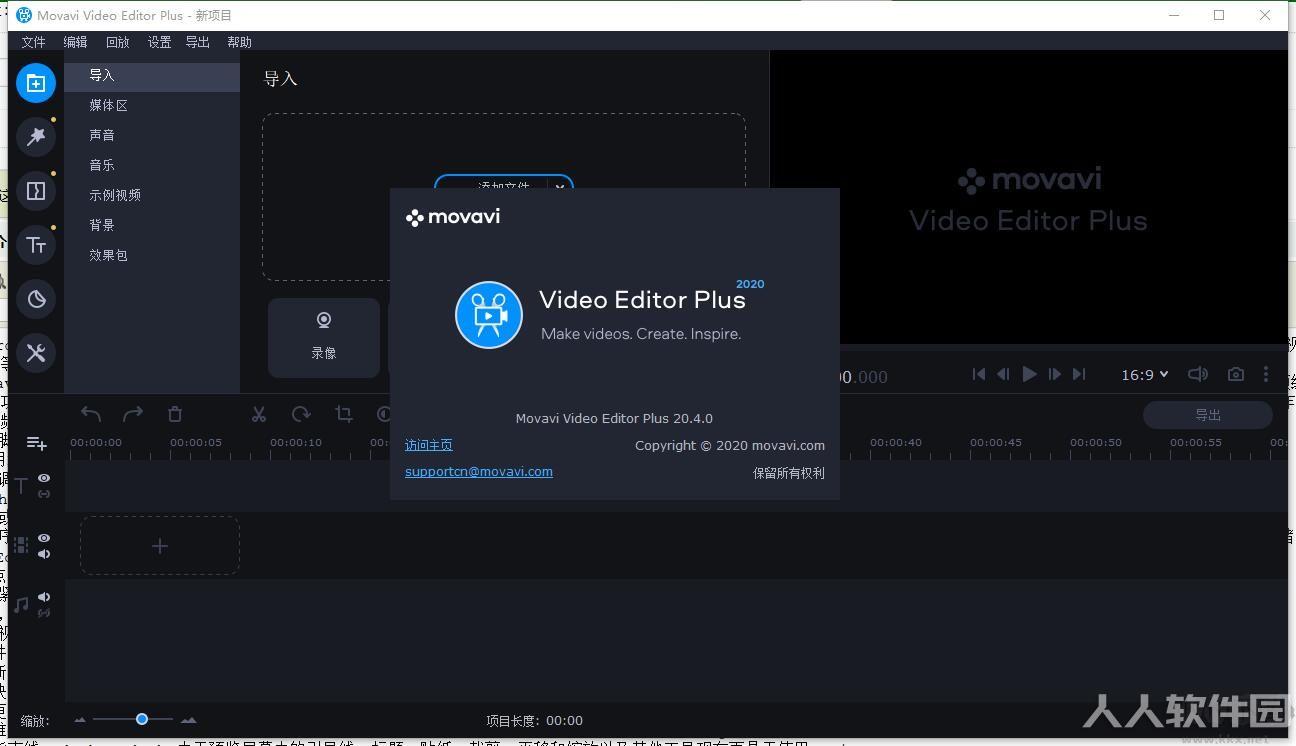The image size is (1296, 746).
Task: Mute the audio track speaker
Action: pos(44,597)
